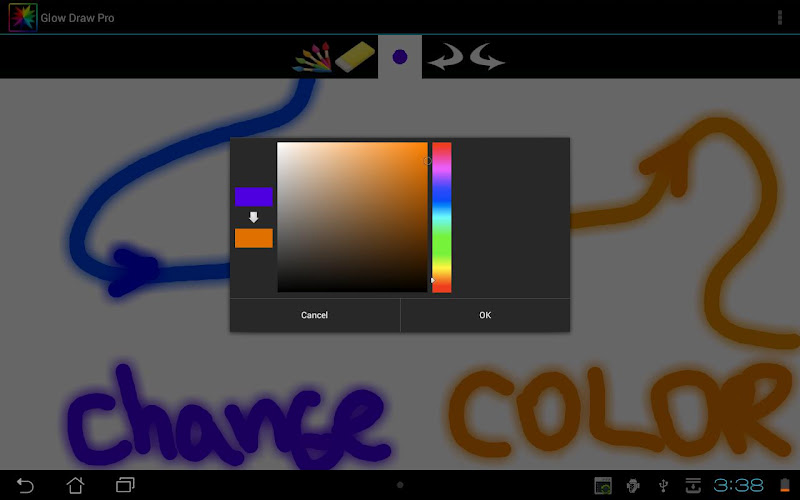
Task: Tap the Android debug notification icon
Action: tap(632, 486)
